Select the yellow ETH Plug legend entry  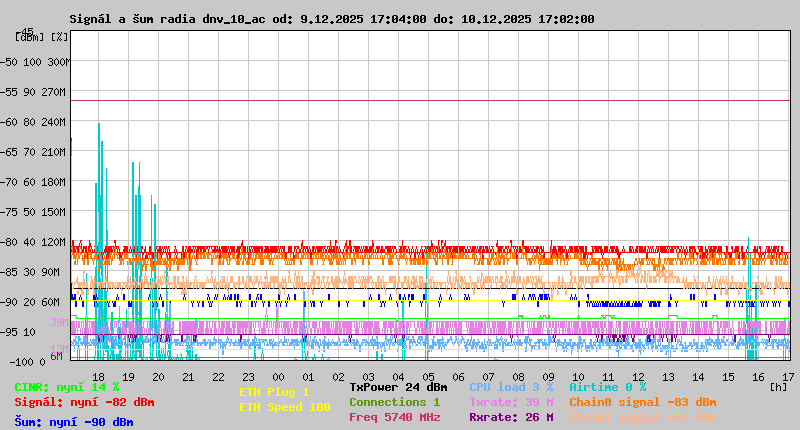tap(274, 392)
